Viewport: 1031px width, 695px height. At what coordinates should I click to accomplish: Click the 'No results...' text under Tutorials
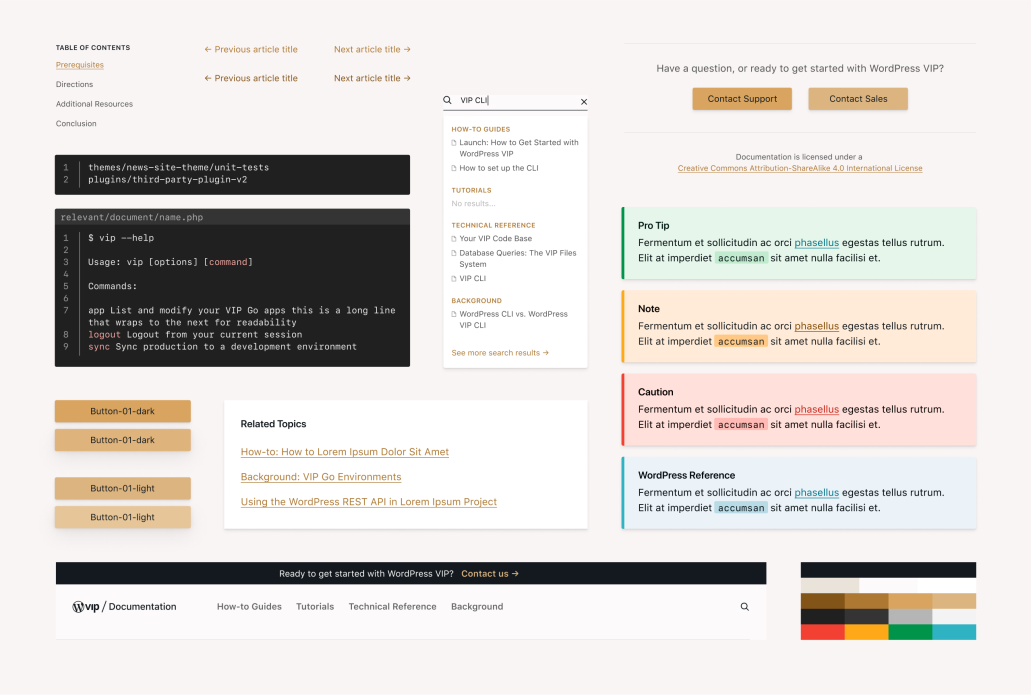(x=473, y=204)
